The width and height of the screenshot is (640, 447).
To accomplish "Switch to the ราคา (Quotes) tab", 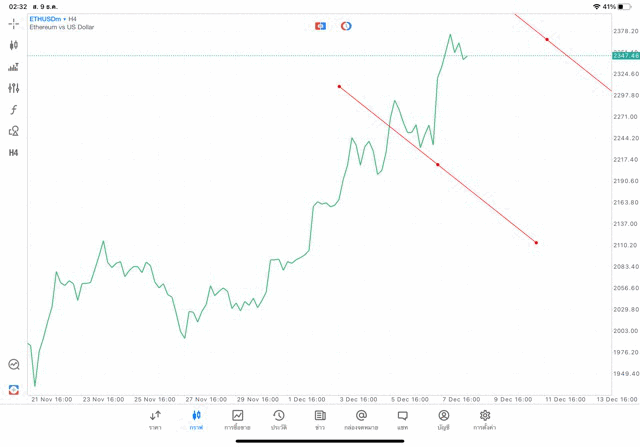I will (x=155, y=420).
